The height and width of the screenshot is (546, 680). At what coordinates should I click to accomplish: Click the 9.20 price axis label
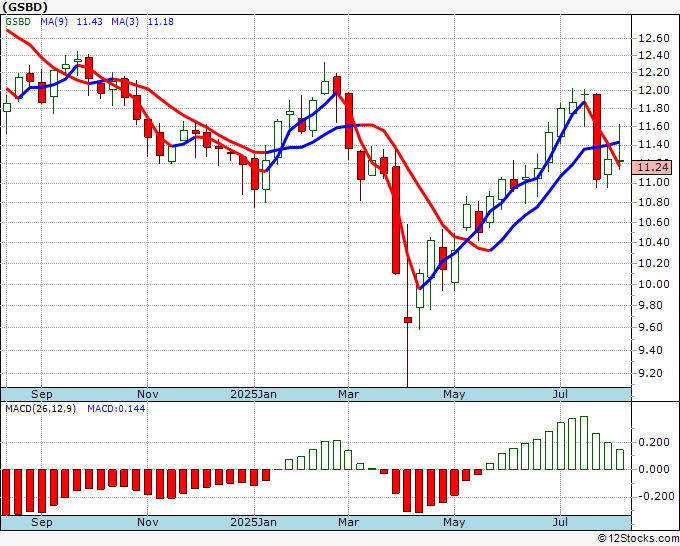(651, 373)
